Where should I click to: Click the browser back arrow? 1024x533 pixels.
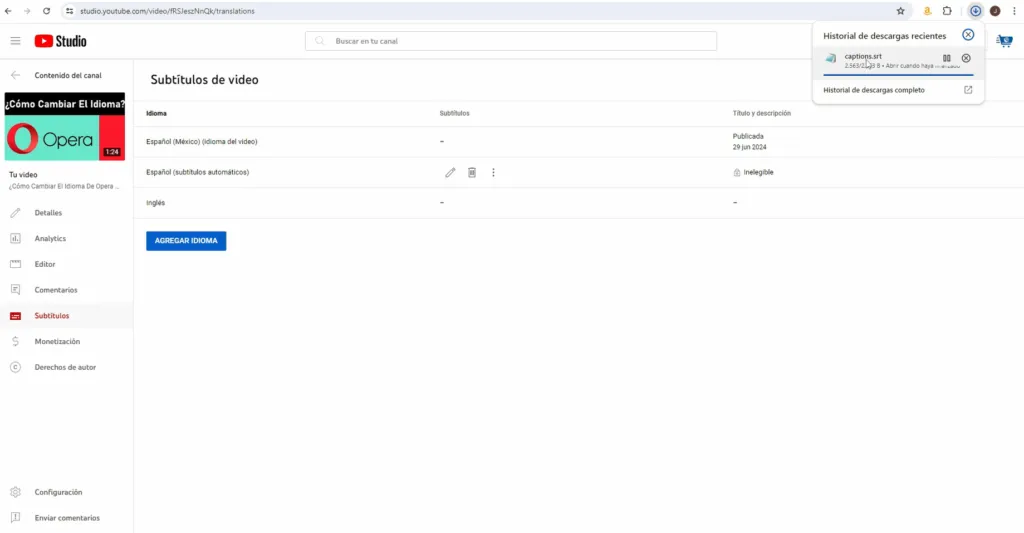click(x=8, y=11)
